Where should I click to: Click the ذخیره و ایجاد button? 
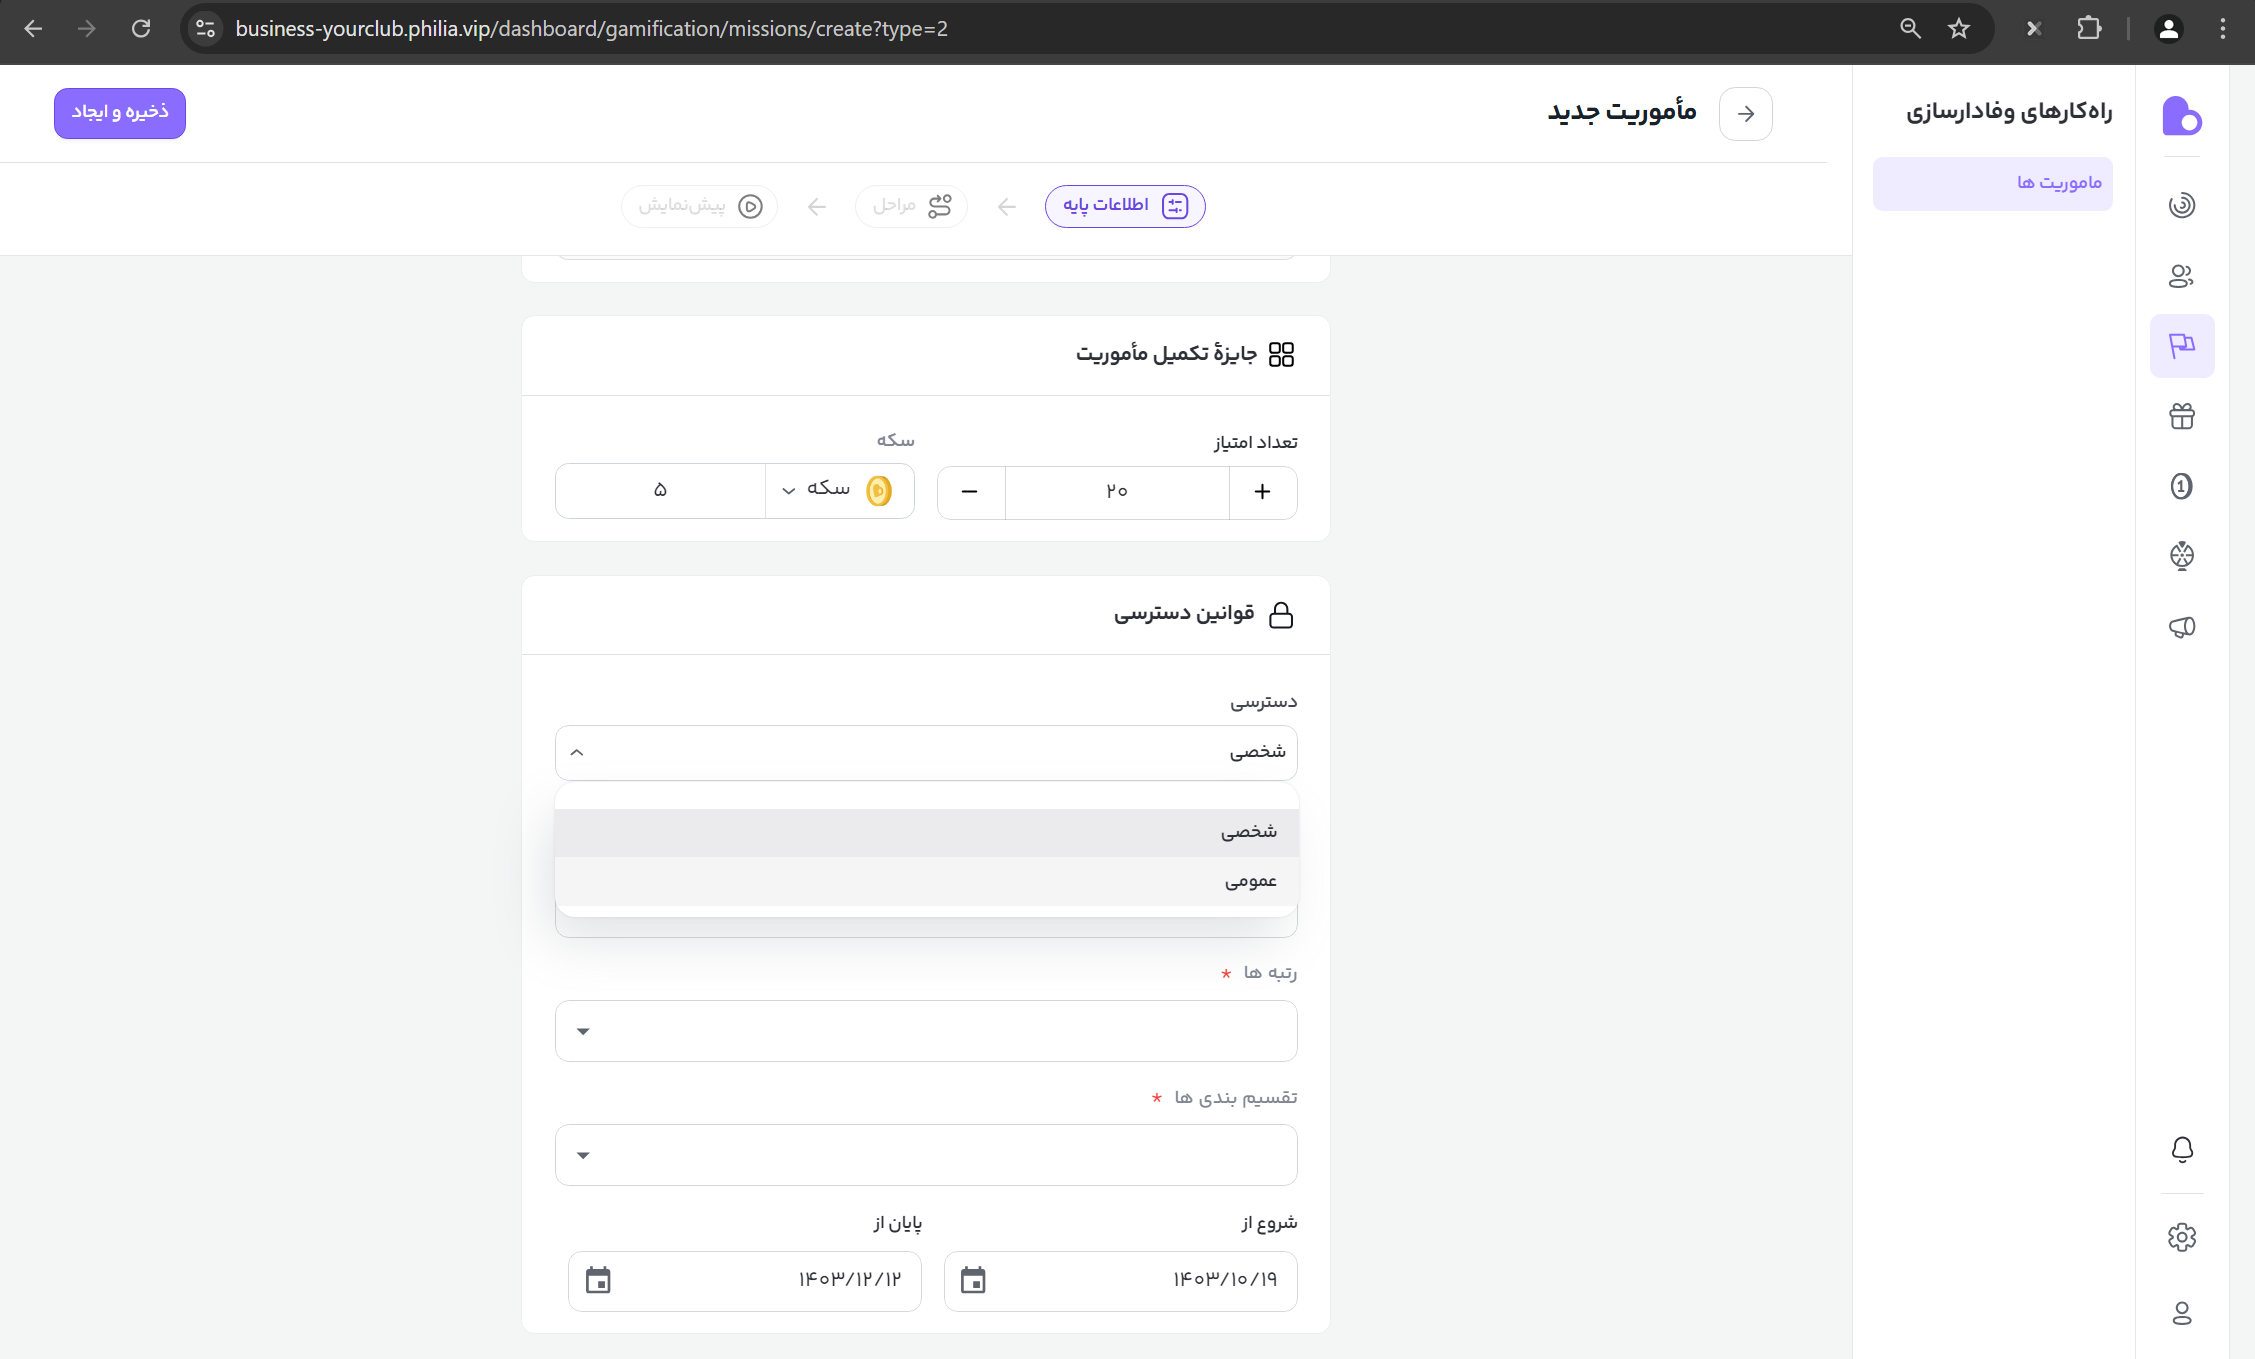click(120, 113)
